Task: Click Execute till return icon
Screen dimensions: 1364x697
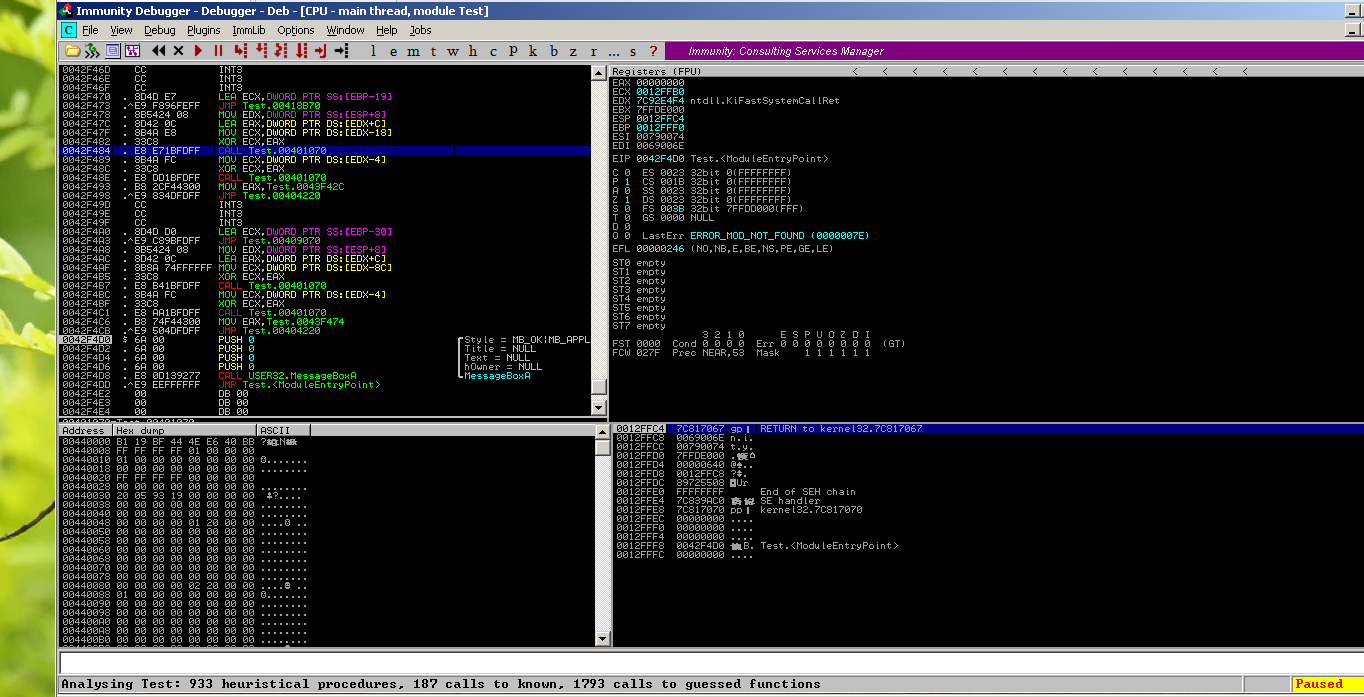Action: (x=321, y=51)
